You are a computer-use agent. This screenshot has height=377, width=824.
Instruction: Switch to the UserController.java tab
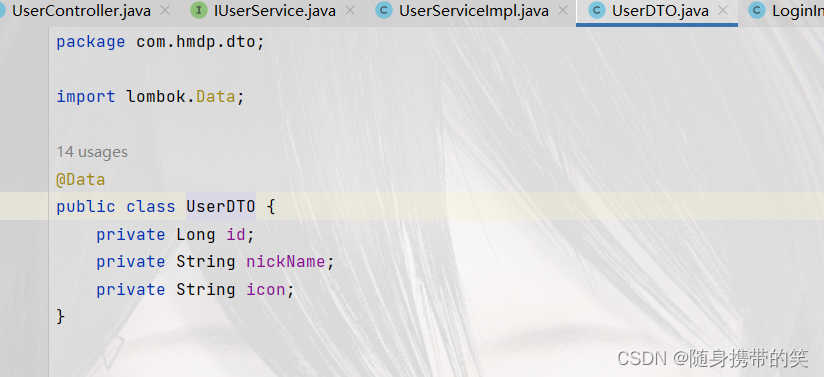[x=81, y=11]
